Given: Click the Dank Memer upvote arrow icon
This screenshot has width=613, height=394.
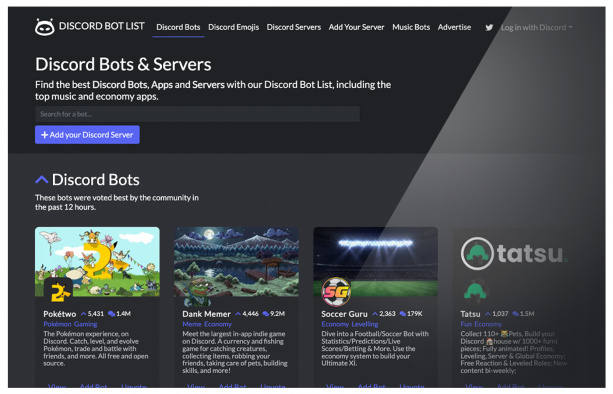Looking at the screenshot, I should click(x=238, y=314).
